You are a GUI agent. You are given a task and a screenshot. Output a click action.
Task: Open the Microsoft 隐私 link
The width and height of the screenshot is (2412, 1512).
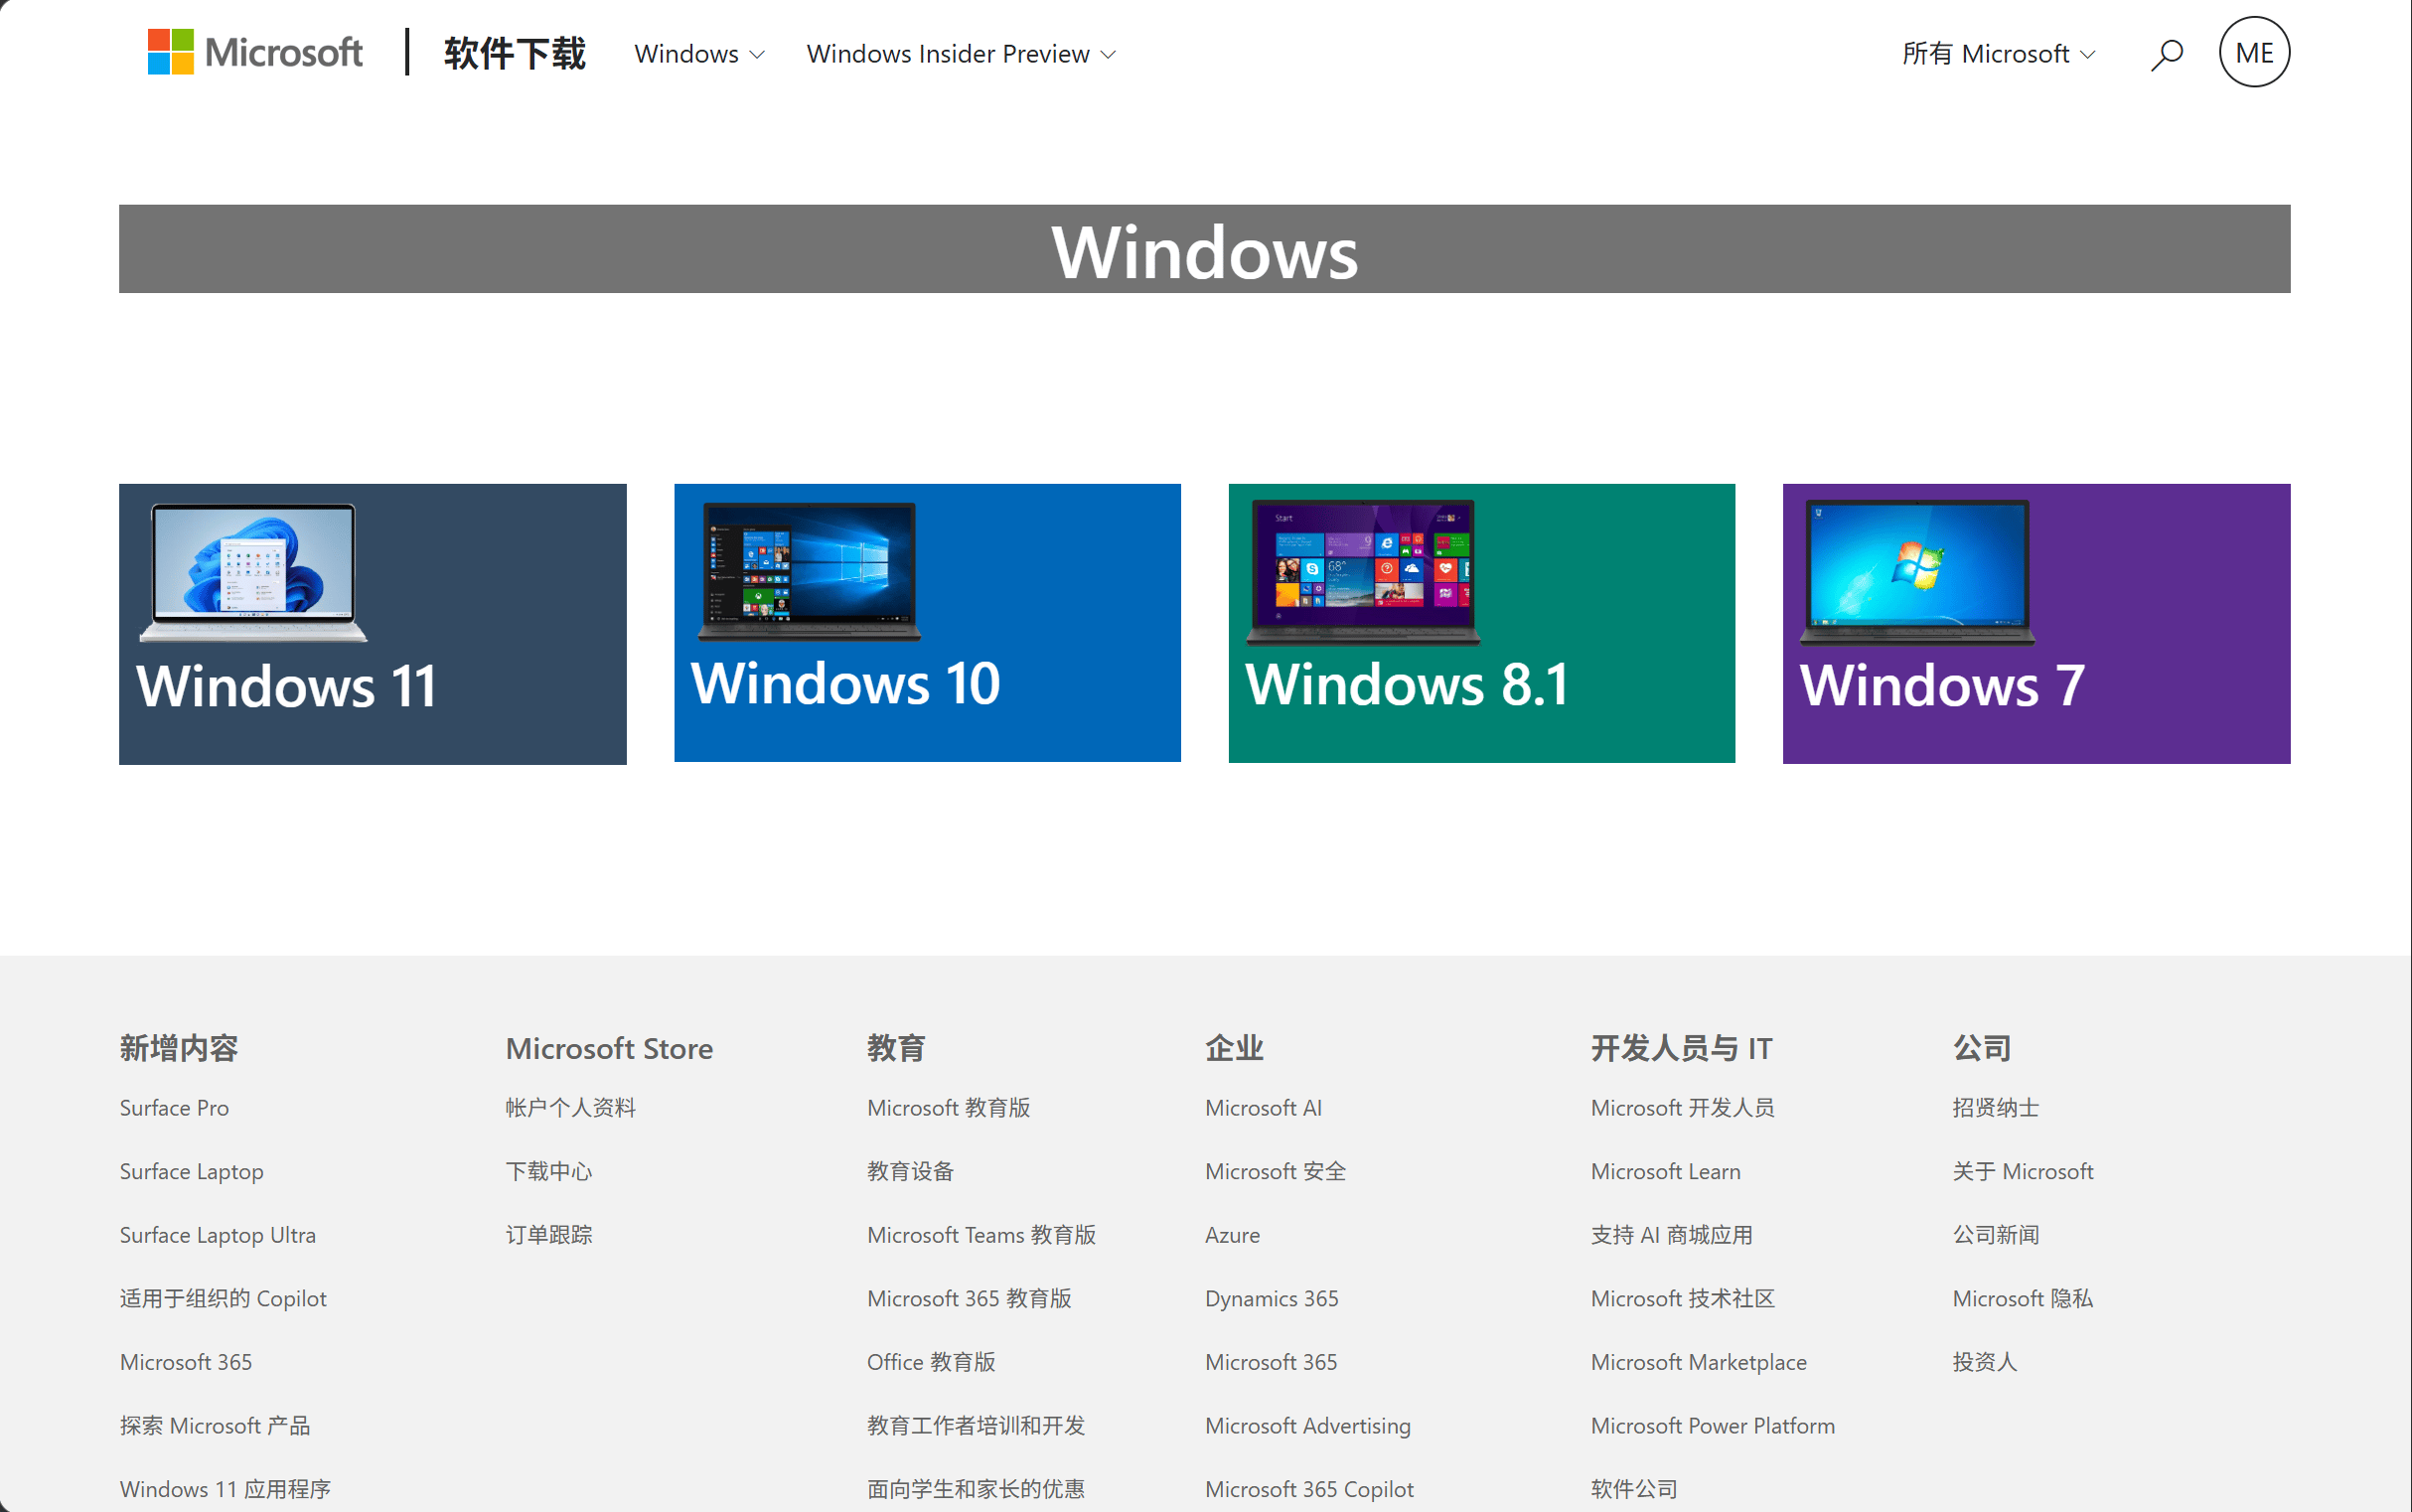(x=2022, y=1298)
